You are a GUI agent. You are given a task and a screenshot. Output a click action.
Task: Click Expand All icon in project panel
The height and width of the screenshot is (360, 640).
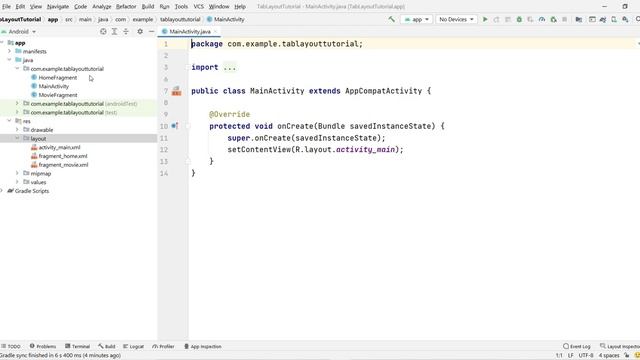(115, 31)
